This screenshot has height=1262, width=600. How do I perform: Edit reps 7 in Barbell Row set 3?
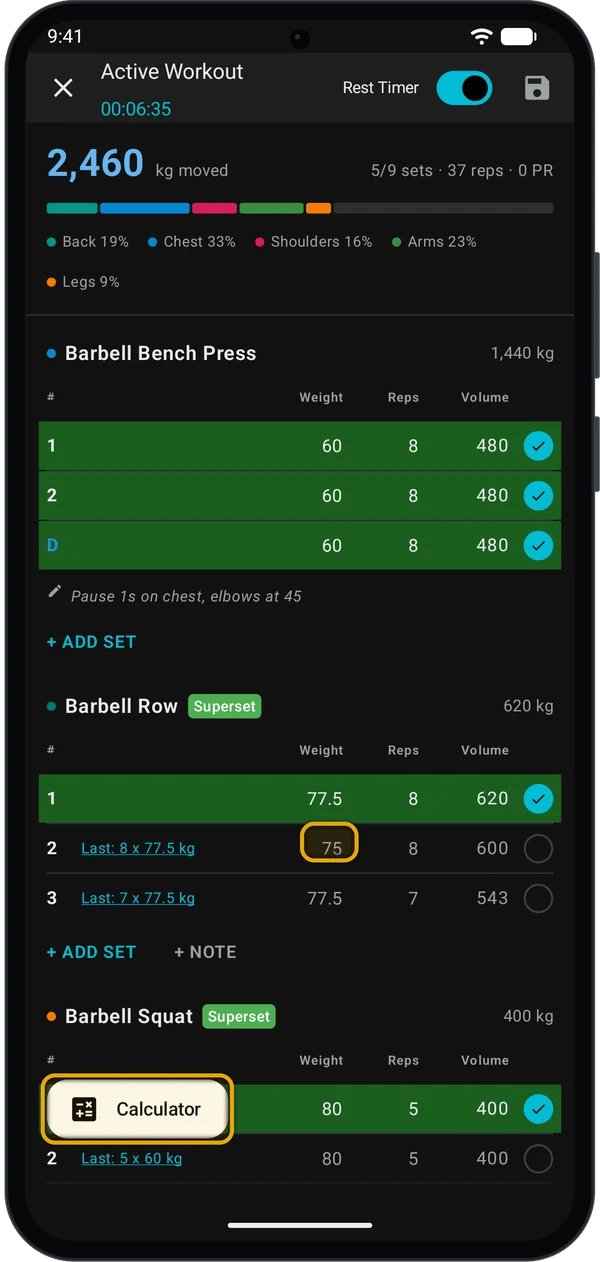(x=413, y=899)
